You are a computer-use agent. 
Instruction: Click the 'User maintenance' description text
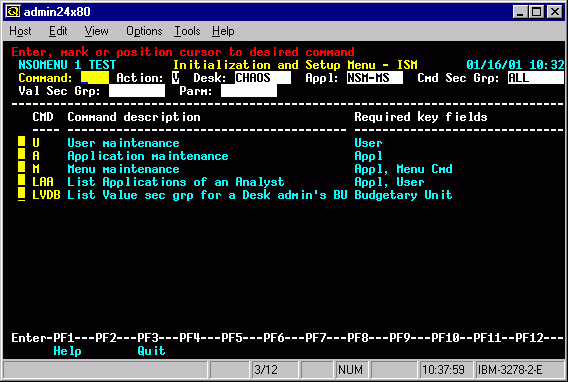click(x=123, y=143)
